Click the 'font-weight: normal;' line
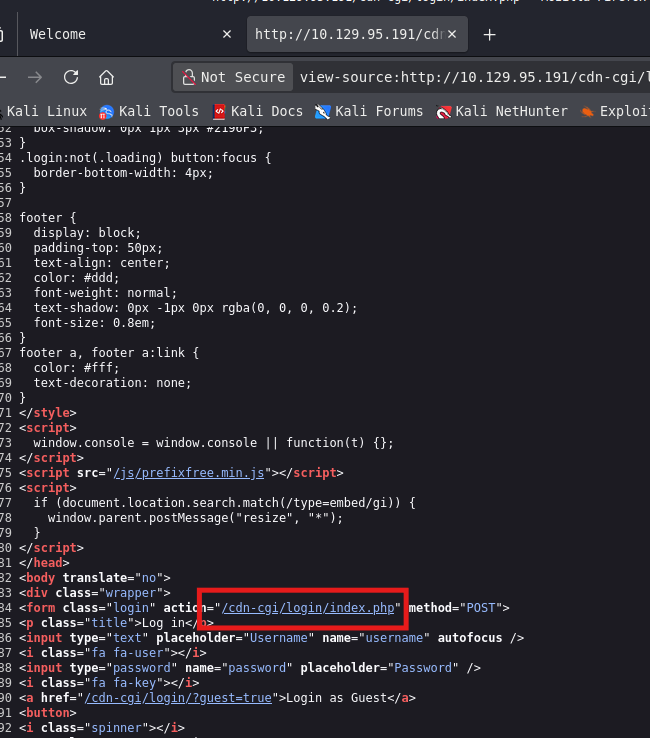 105,293
